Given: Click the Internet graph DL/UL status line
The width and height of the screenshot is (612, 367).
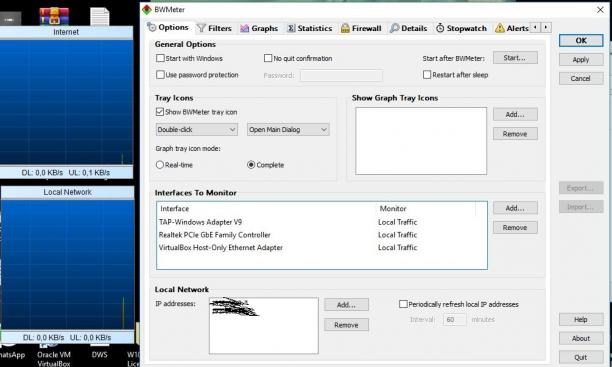Looking at the screenshot, I should tap(66, 173).
